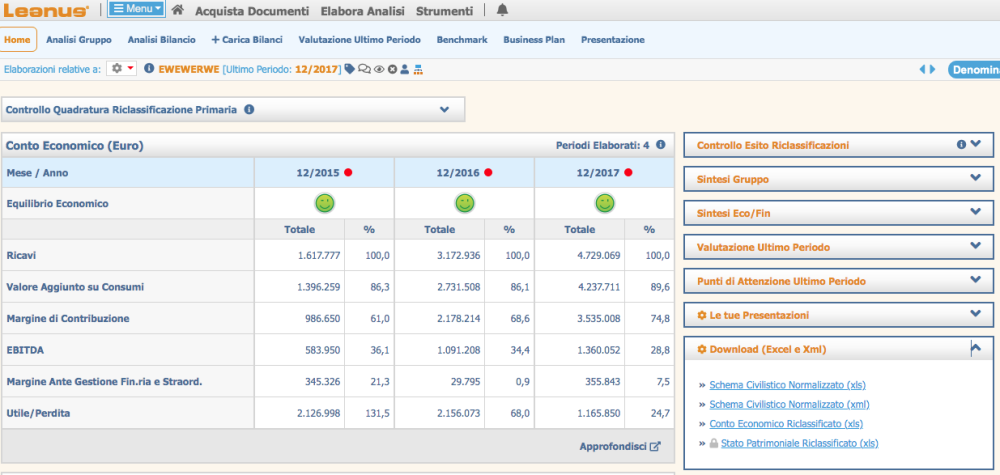Open the gear settings dropdown

(x=123, y=69)
